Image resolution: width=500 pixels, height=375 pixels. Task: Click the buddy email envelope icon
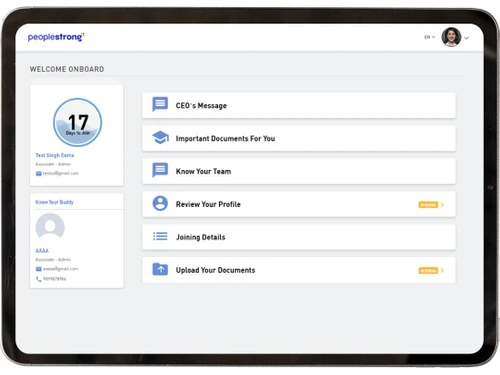pyautogui.click(x=39, y=269)
